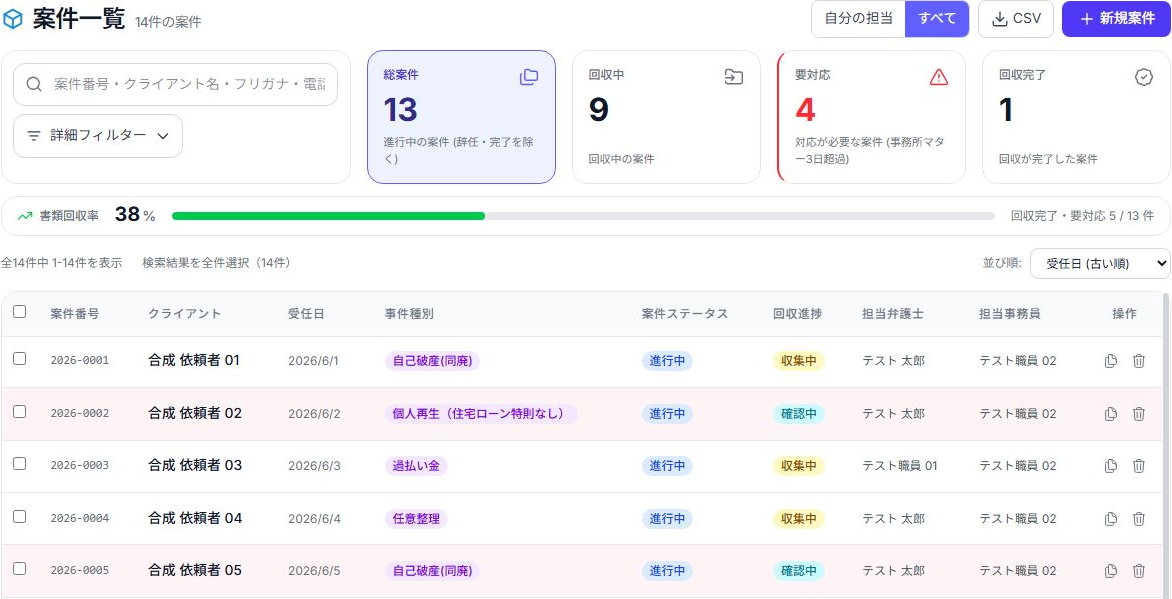Screen dimensions: 1172x599
Task: Click the warning triangle on the 要対応 card
Action: [939, 76]
